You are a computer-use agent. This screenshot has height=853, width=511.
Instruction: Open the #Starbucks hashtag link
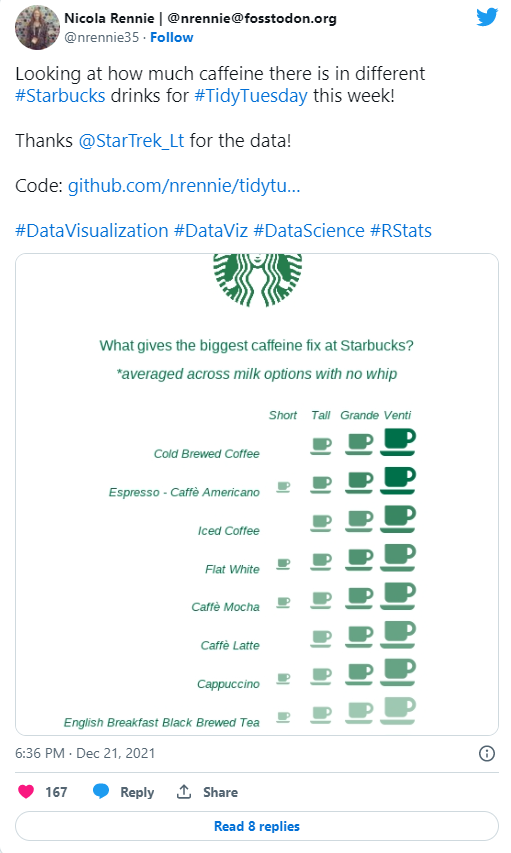(x=60, y=96)
